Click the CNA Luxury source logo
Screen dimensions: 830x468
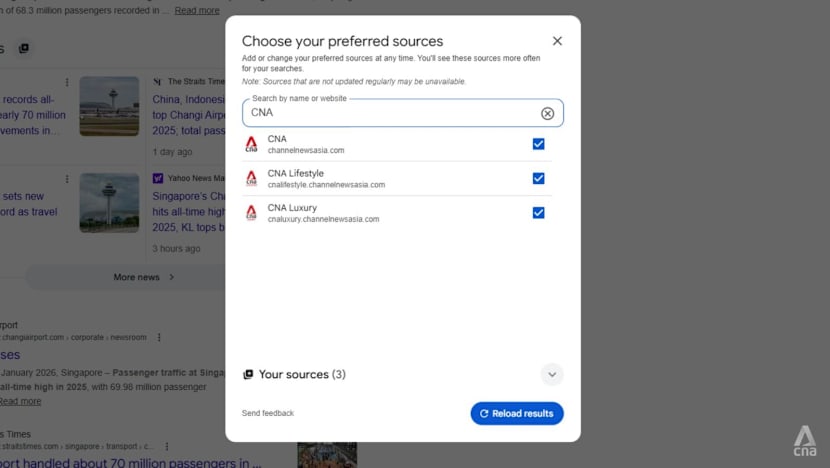[x=251, y=213]
